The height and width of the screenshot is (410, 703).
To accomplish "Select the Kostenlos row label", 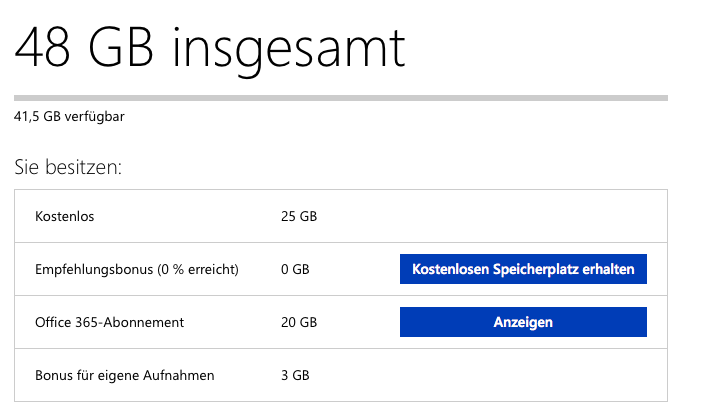I will click(64, 216).
